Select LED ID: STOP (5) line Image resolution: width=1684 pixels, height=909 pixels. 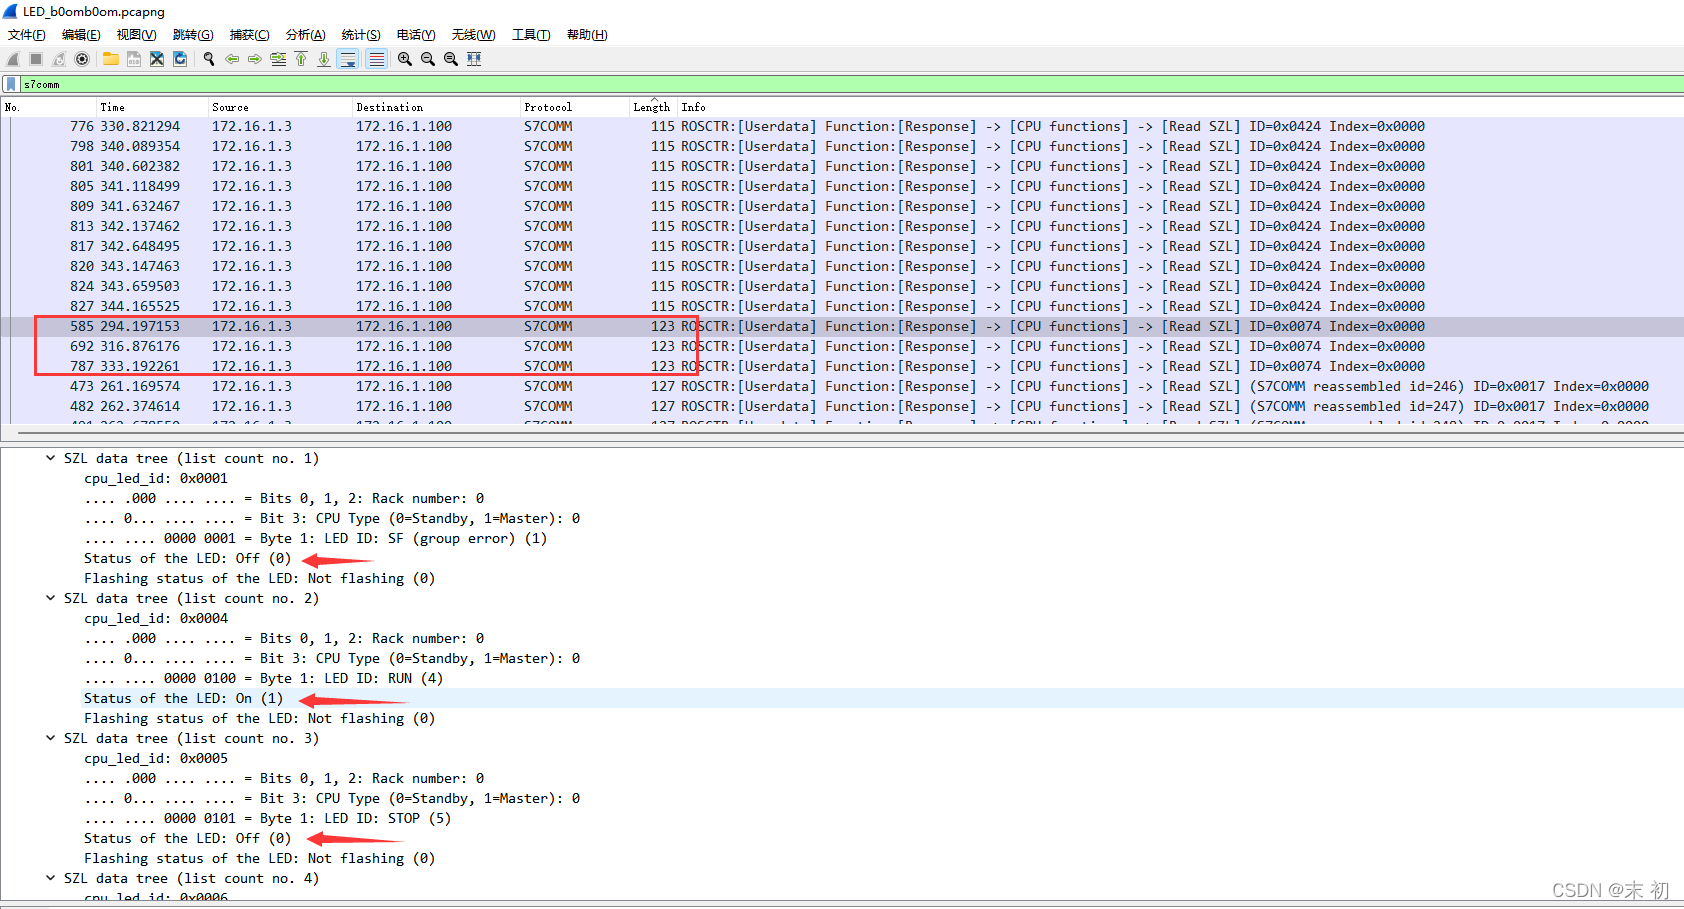pos(268,818)
